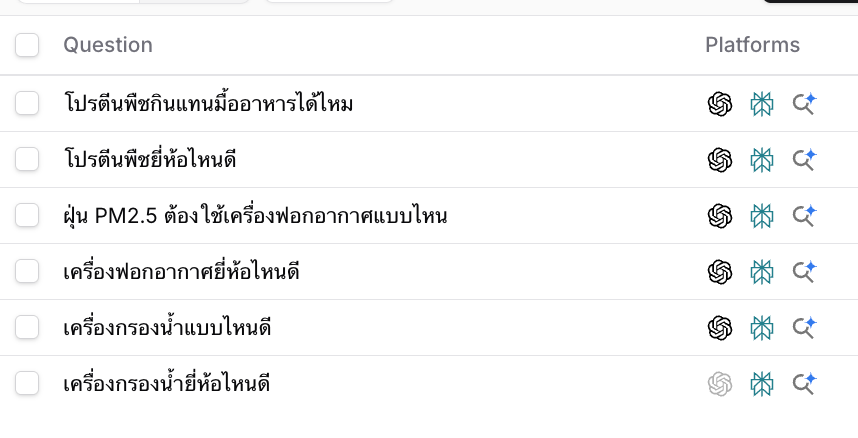The width and height of the screenshot is (858, 438).
Task: Click Perplexity icon for โปรตีนพืชยี่ห้อไหนดี row
Action: tap(762, 159)
